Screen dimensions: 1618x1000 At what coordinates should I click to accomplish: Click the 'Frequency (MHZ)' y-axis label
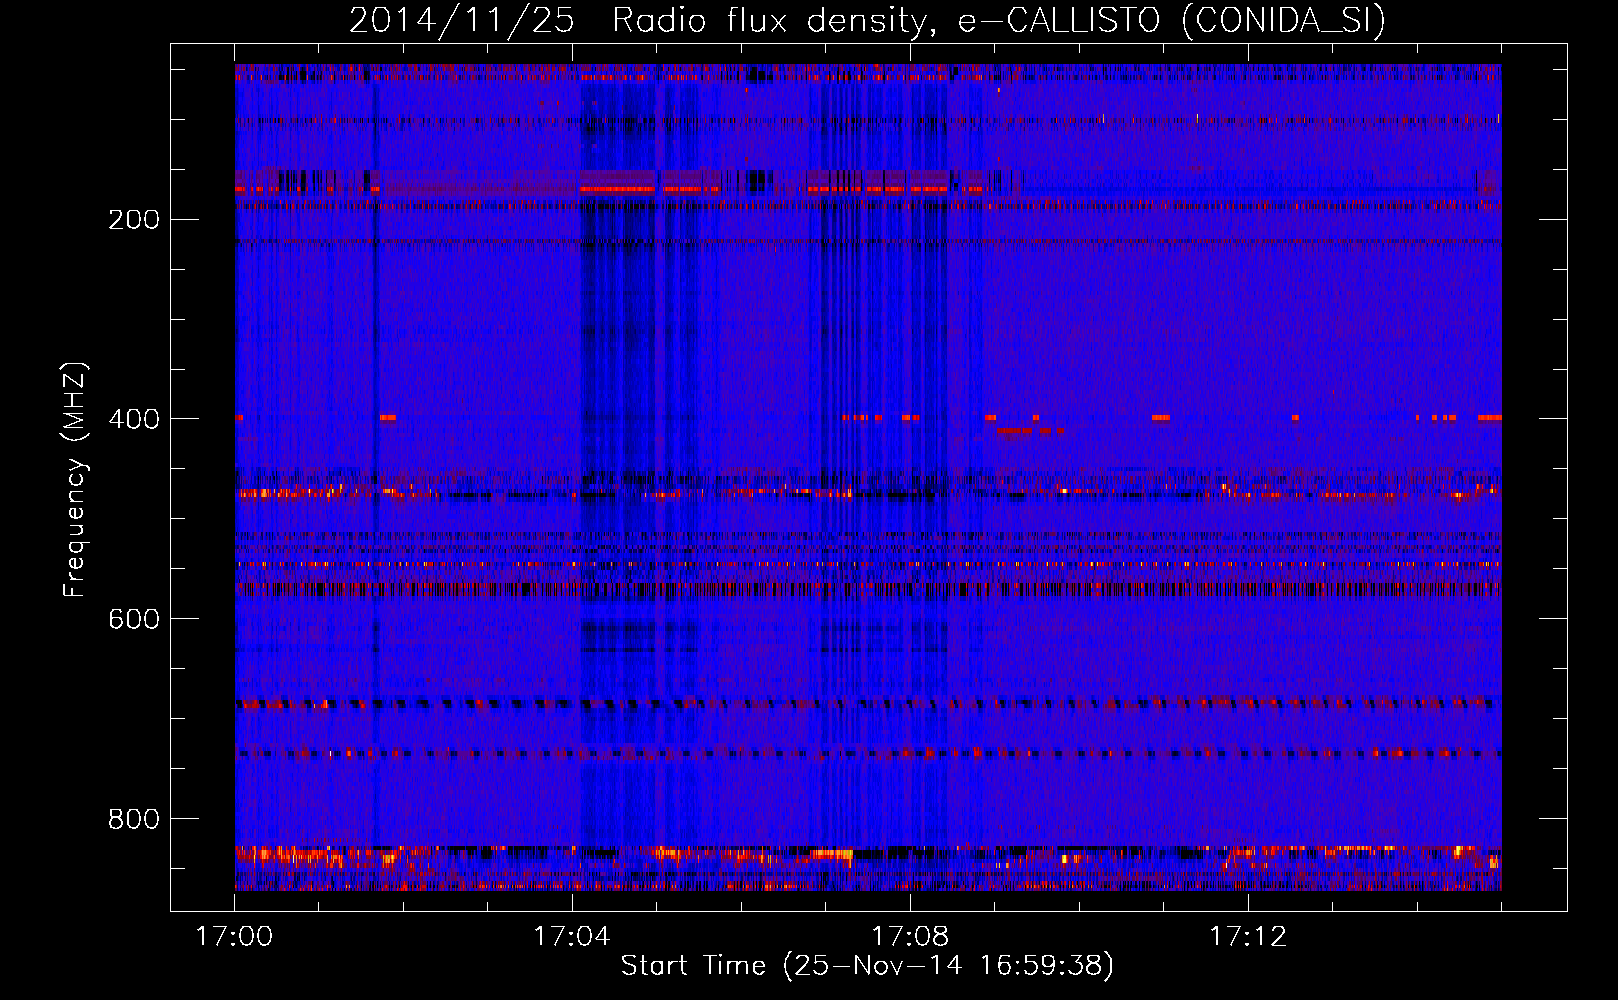tap(75, 479)
